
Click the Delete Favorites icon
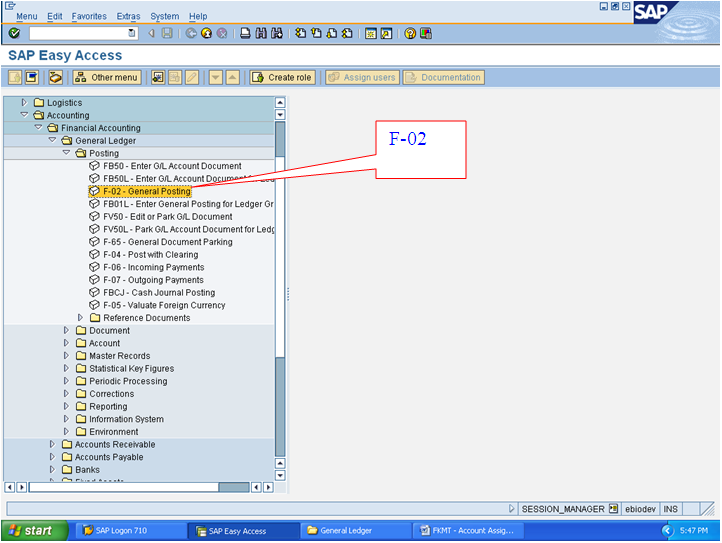175,77
